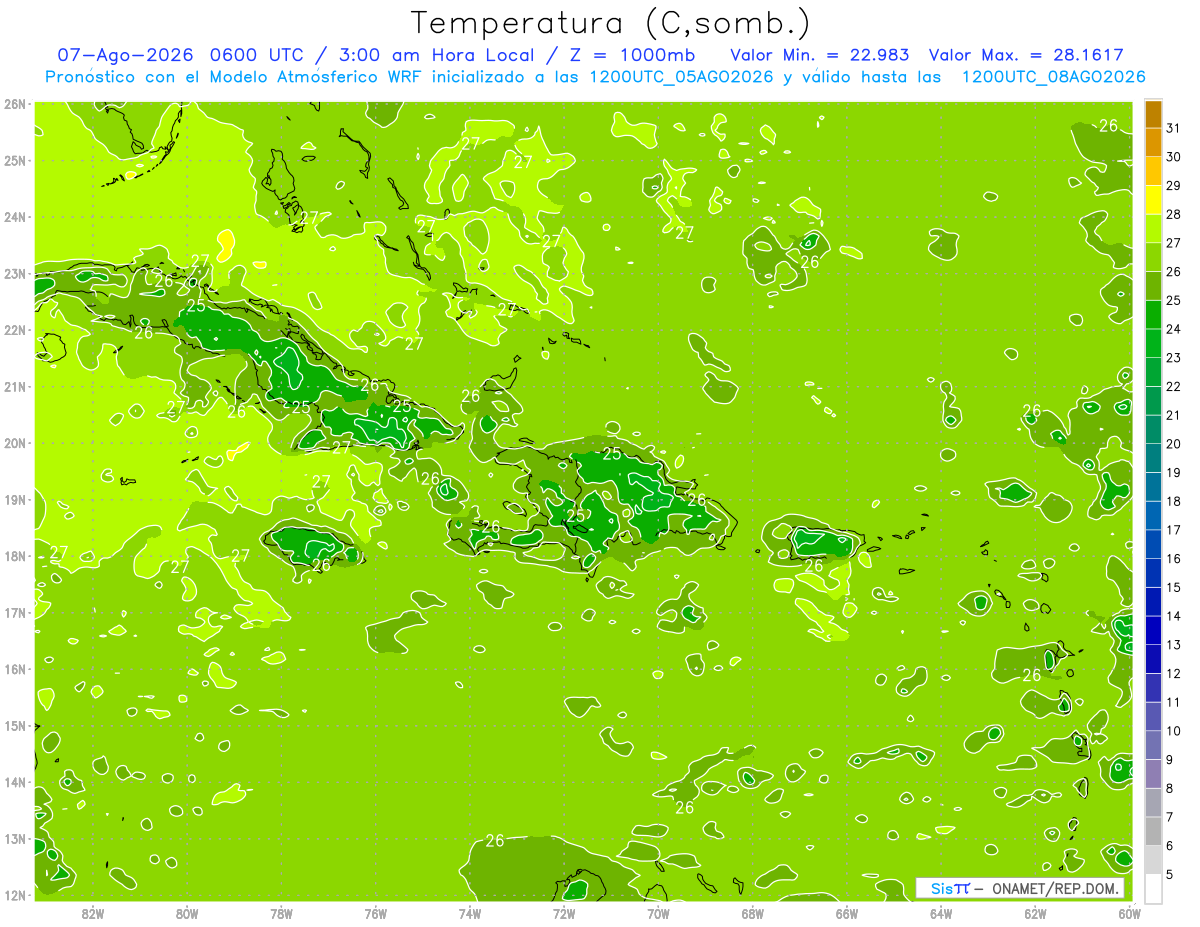
Task: Click the legend value "15"
Action: tap(1173, 587)
